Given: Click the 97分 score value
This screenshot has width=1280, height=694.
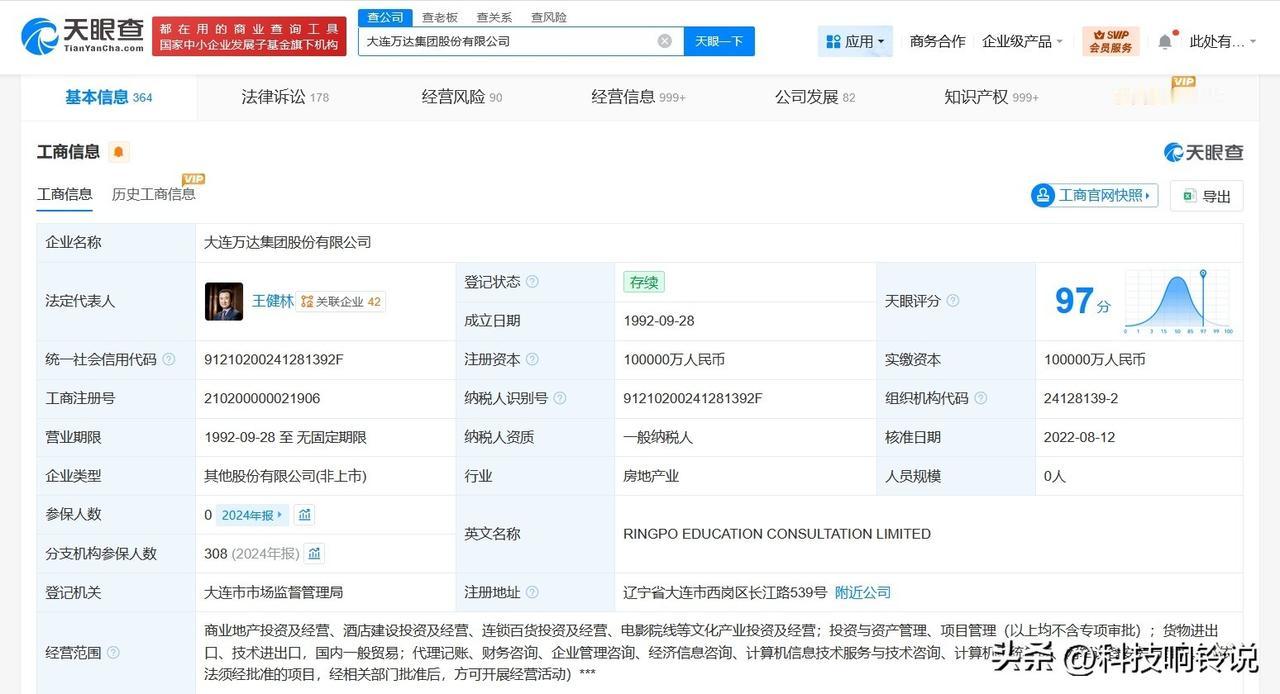Looking at the screenshot, I should click(x=1082, y=301).
